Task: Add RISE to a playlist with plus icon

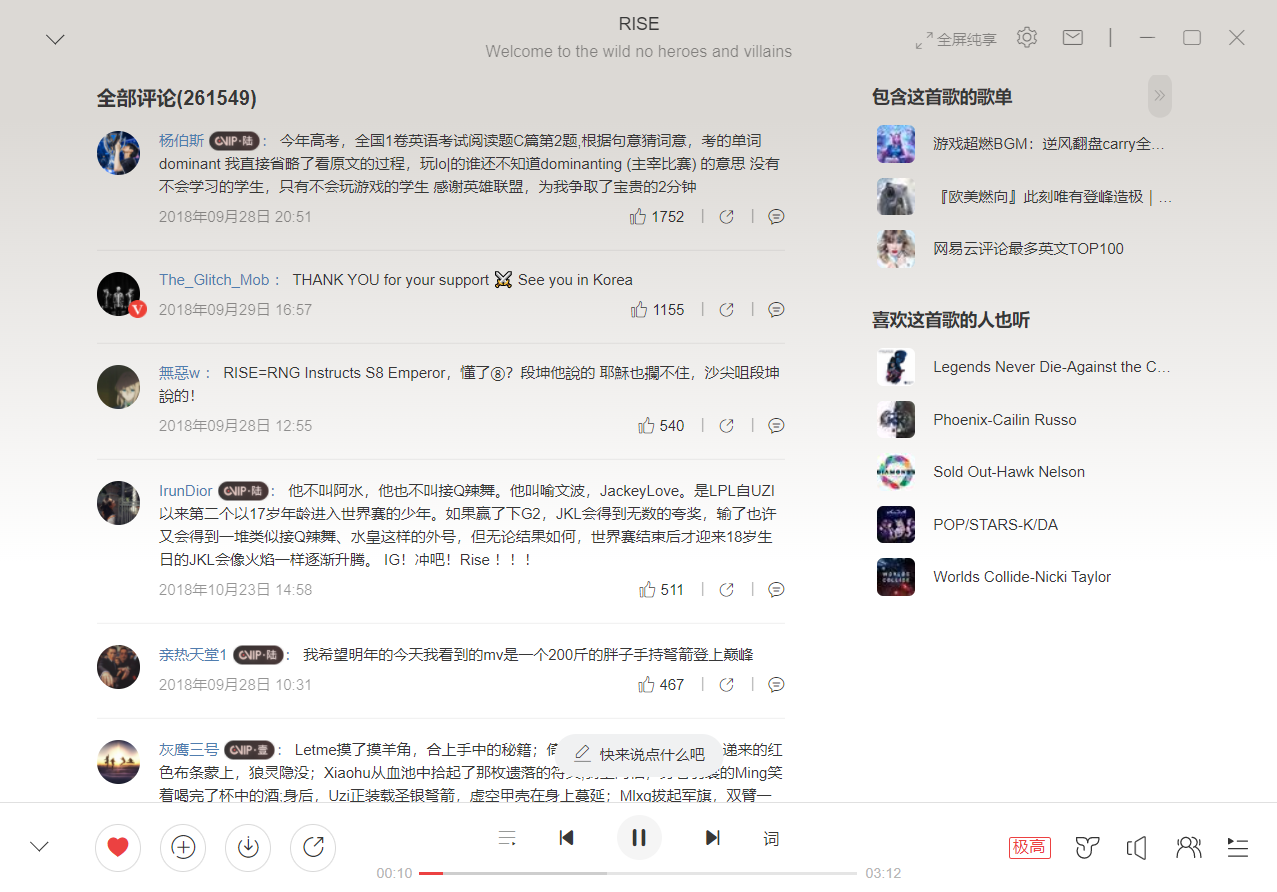Action: (182, 847)
